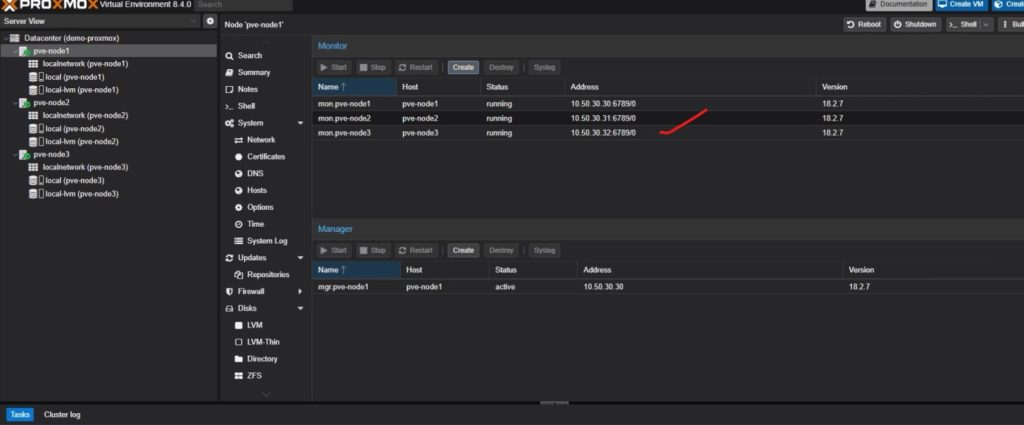Click Start in the Monitor toolbar
Screen dimensions: 1024x425
pos(334,67)
